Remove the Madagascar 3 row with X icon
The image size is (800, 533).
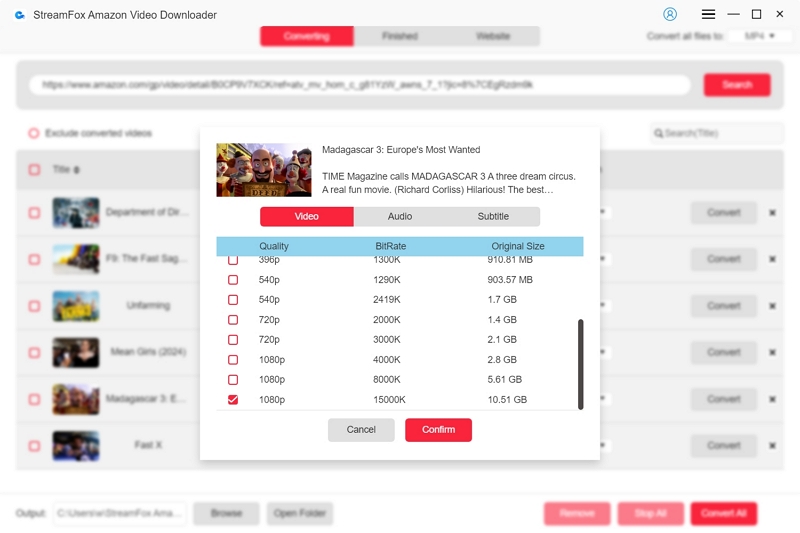(x=772, y=399)
